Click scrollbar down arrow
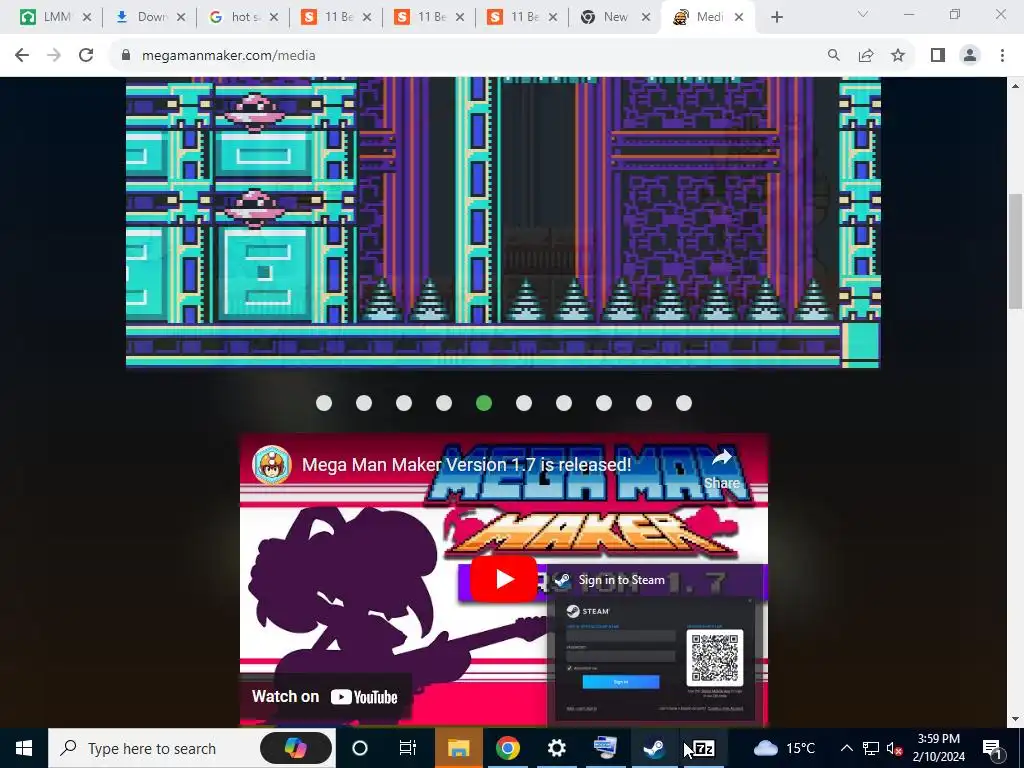Viewport: 1024px width, 768px height. click(x=1014, y=719)
